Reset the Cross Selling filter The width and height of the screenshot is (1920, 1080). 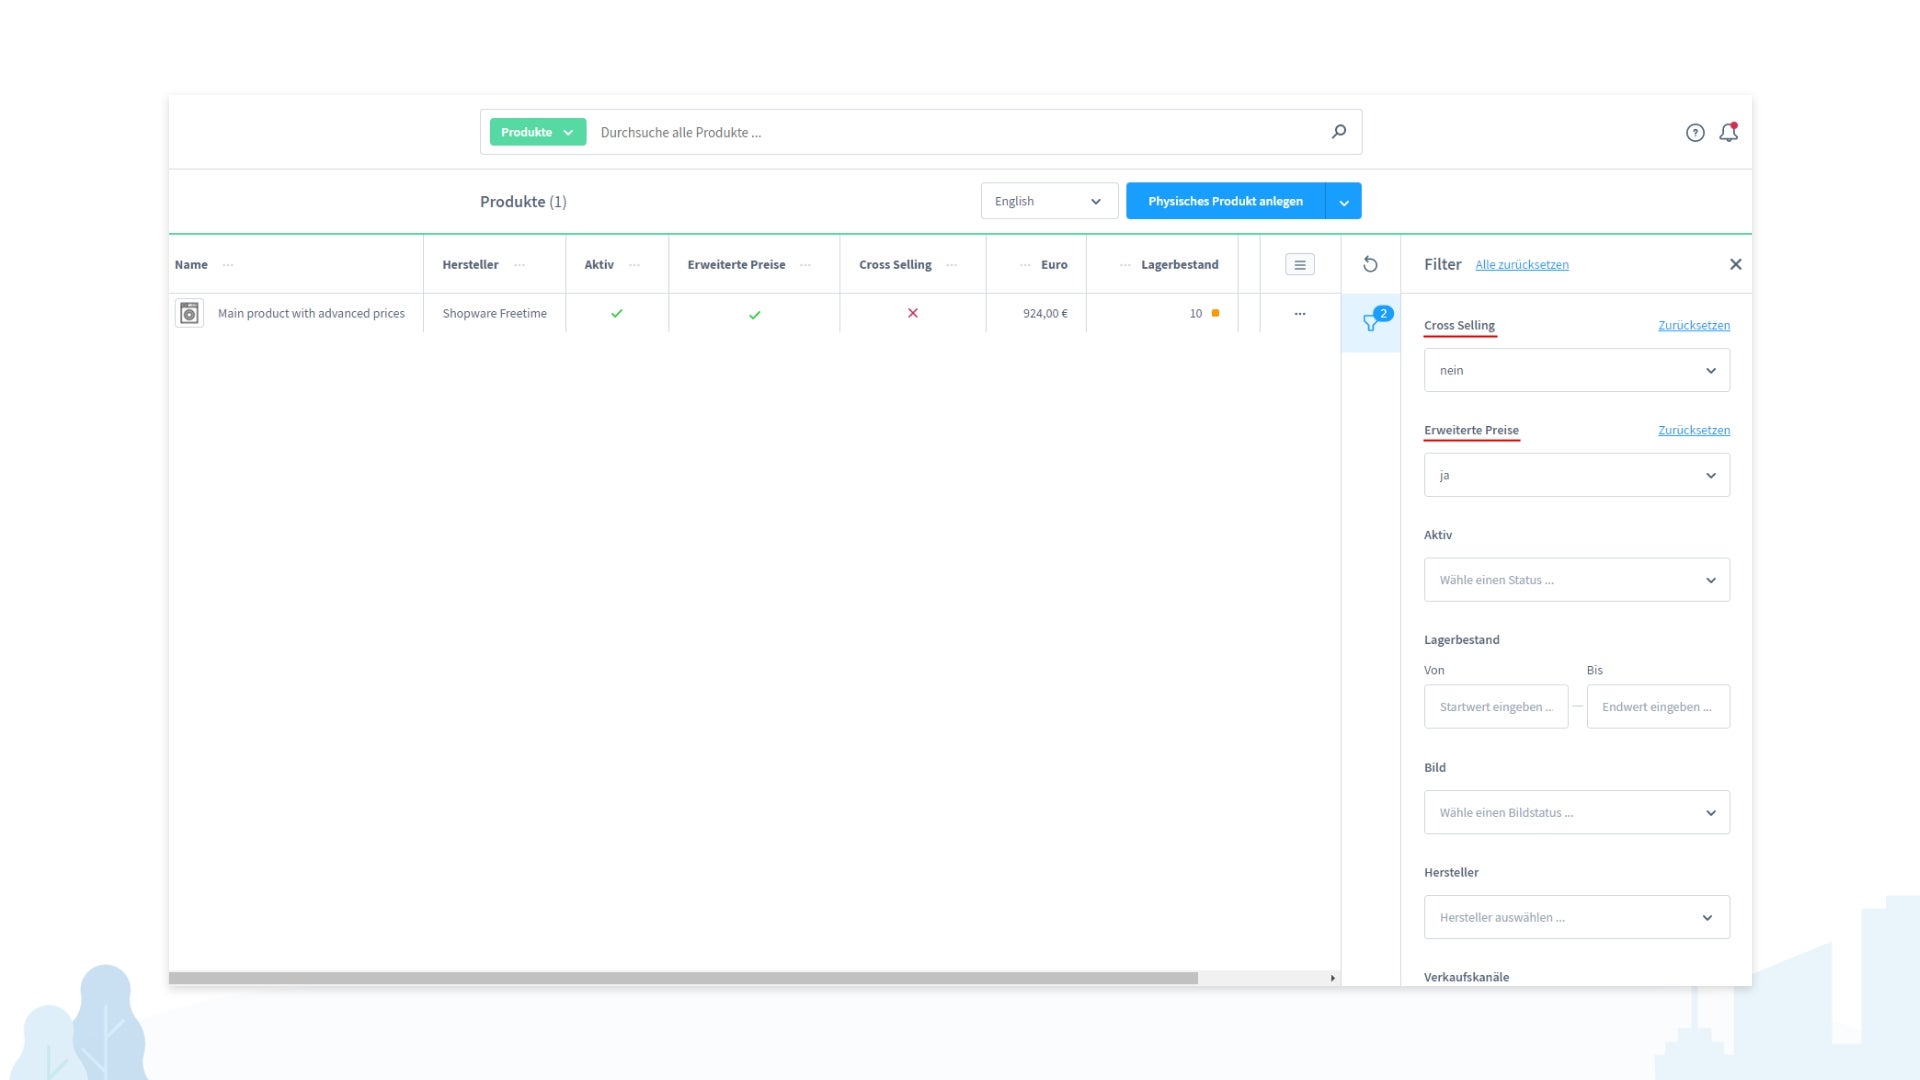(1693, 325)
